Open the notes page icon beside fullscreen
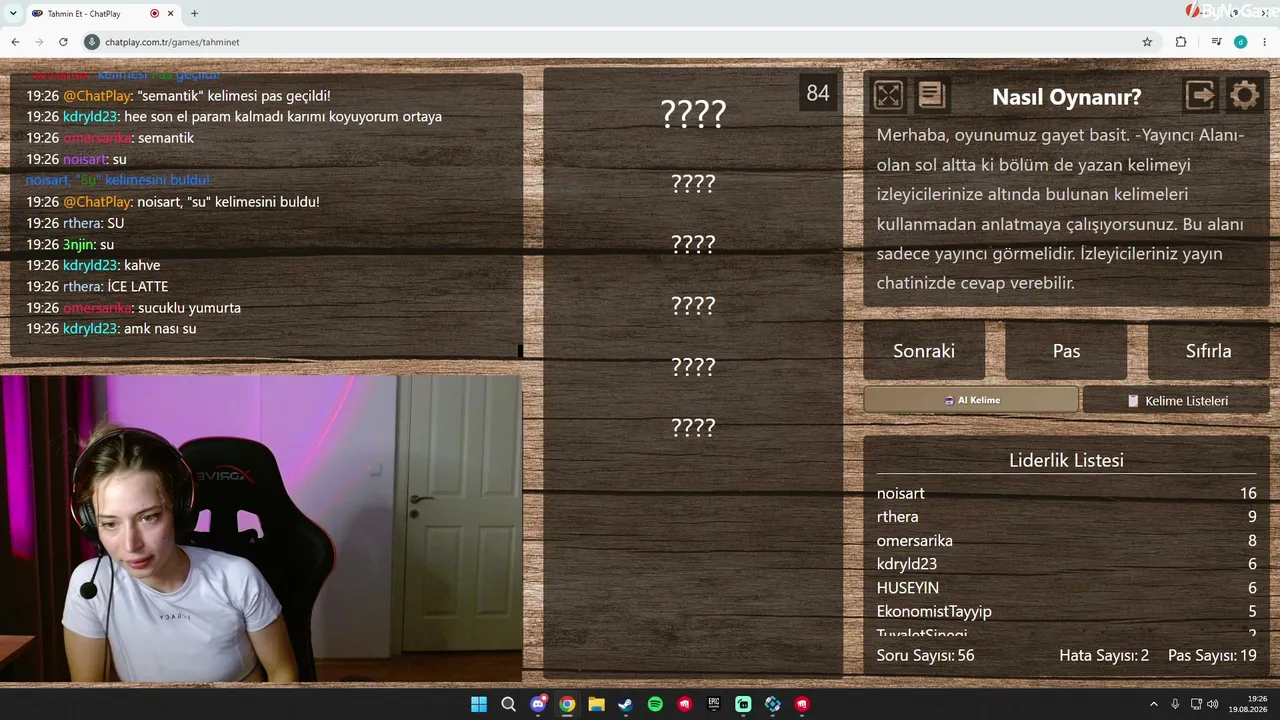This screenshot has width=1280, height=720. [x=931, y=95]
